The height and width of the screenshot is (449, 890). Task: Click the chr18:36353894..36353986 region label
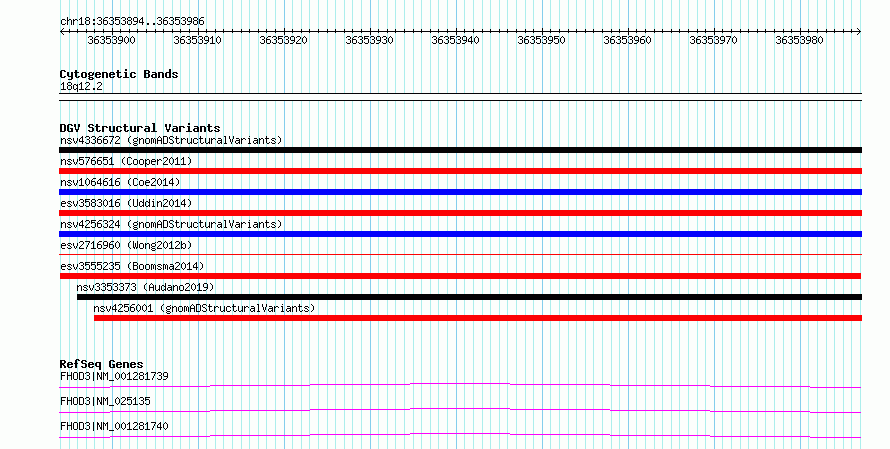coord(132,22)
